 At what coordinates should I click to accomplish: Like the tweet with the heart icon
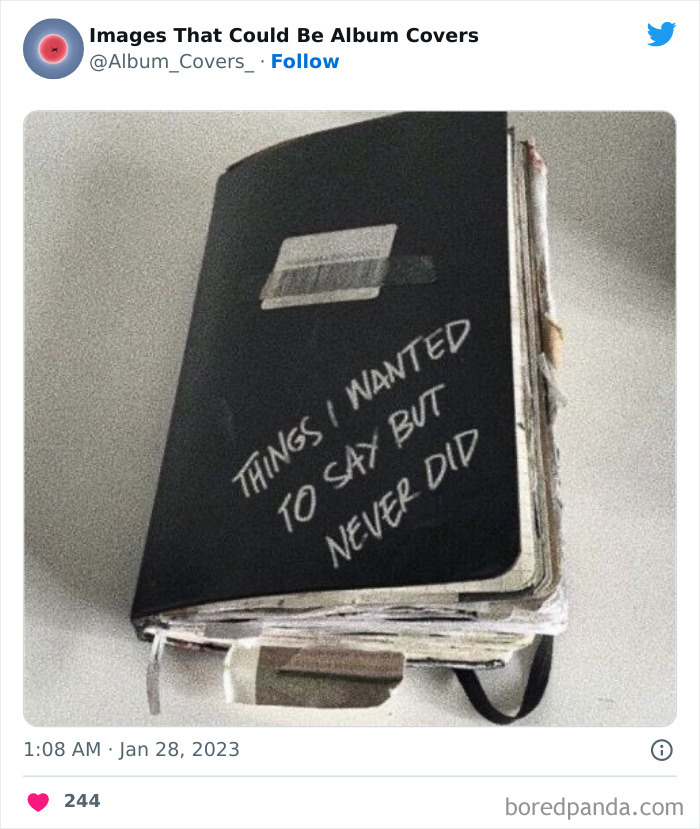click(38, 802)
